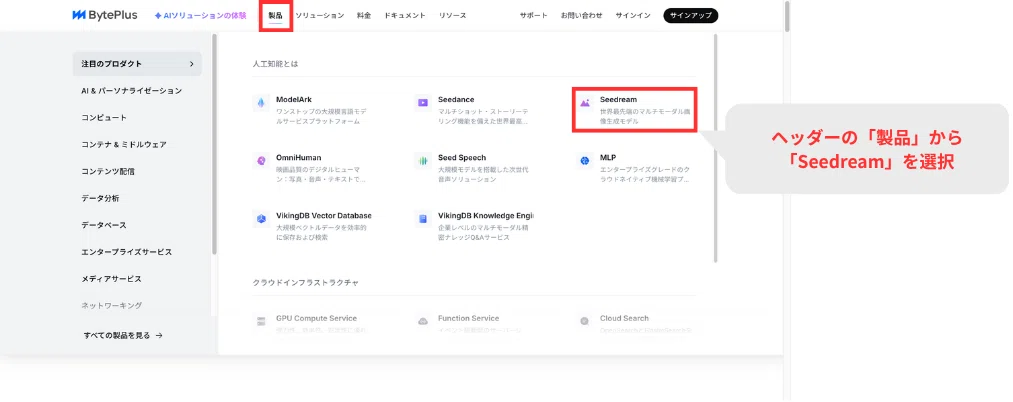Open the OmniHuman product icon

[x=261, y=161]
